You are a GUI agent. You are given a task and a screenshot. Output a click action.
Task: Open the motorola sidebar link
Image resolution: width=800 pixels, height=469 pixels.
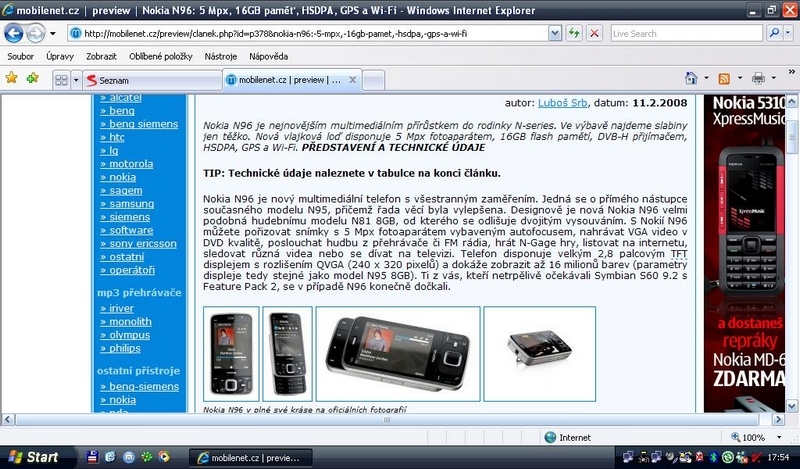click(x=127, y=164)
